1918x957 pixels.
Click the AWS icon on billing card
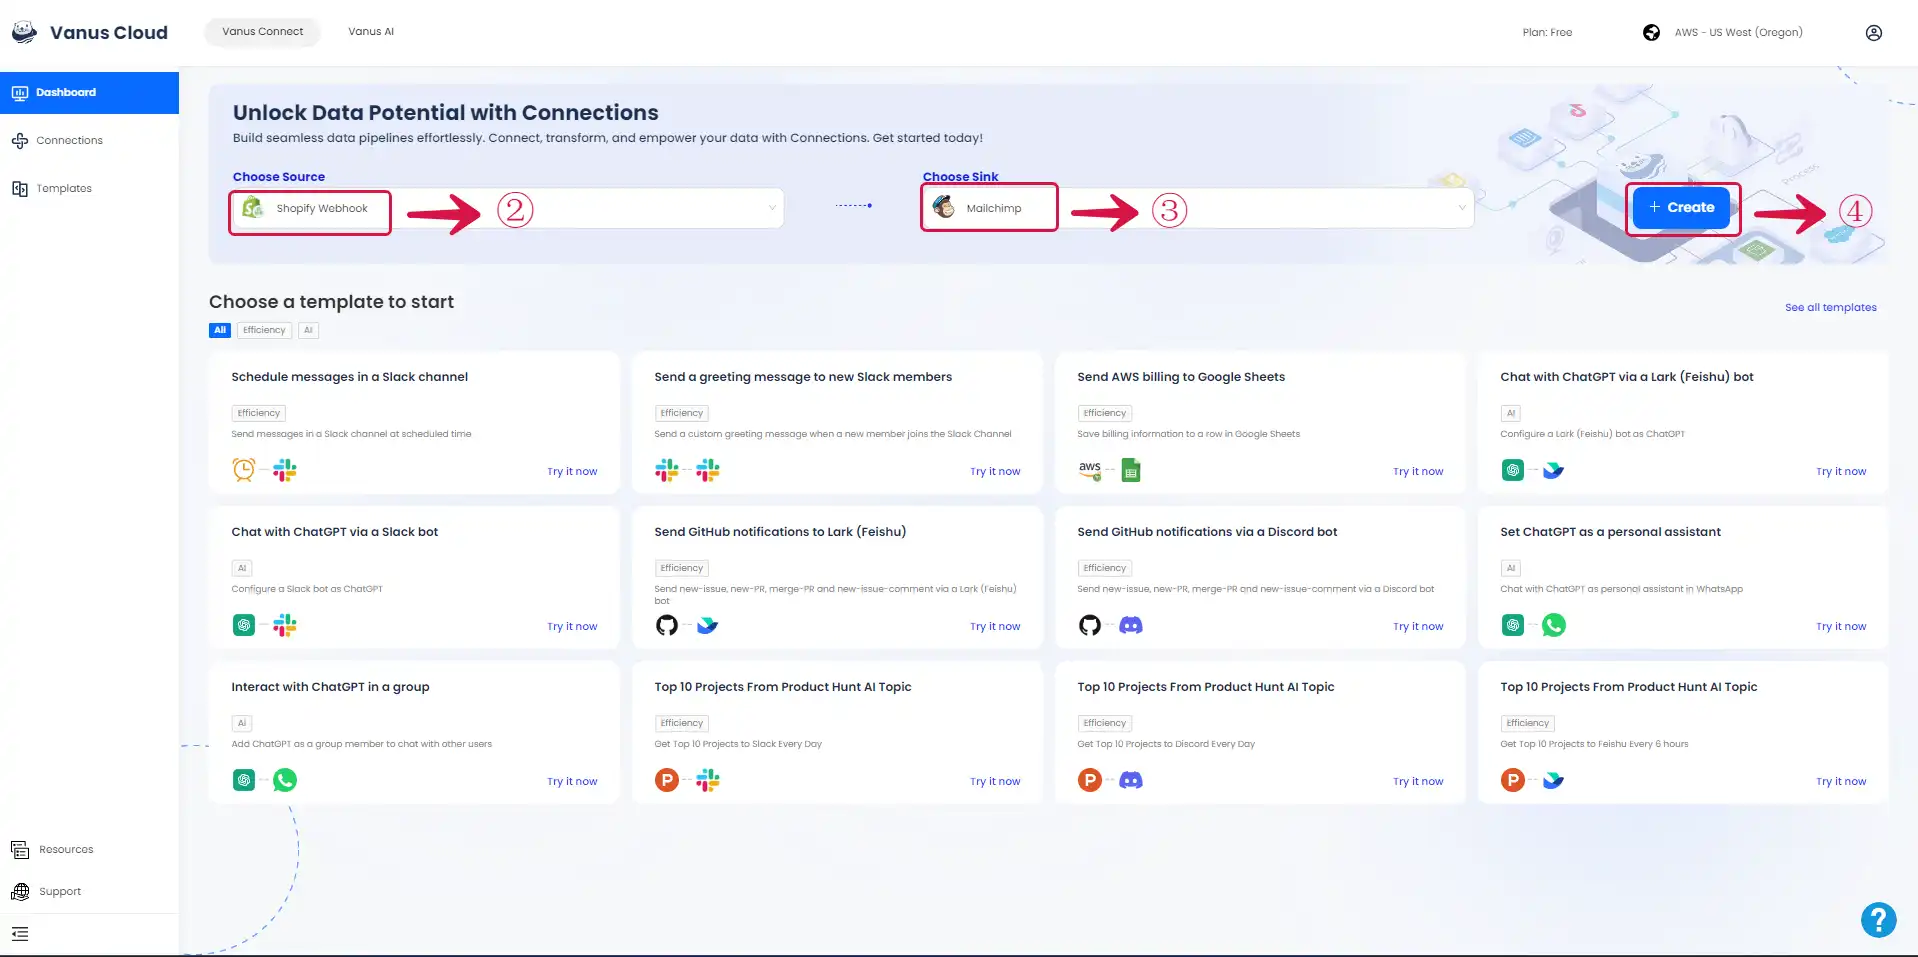(x=1090, y=470)
